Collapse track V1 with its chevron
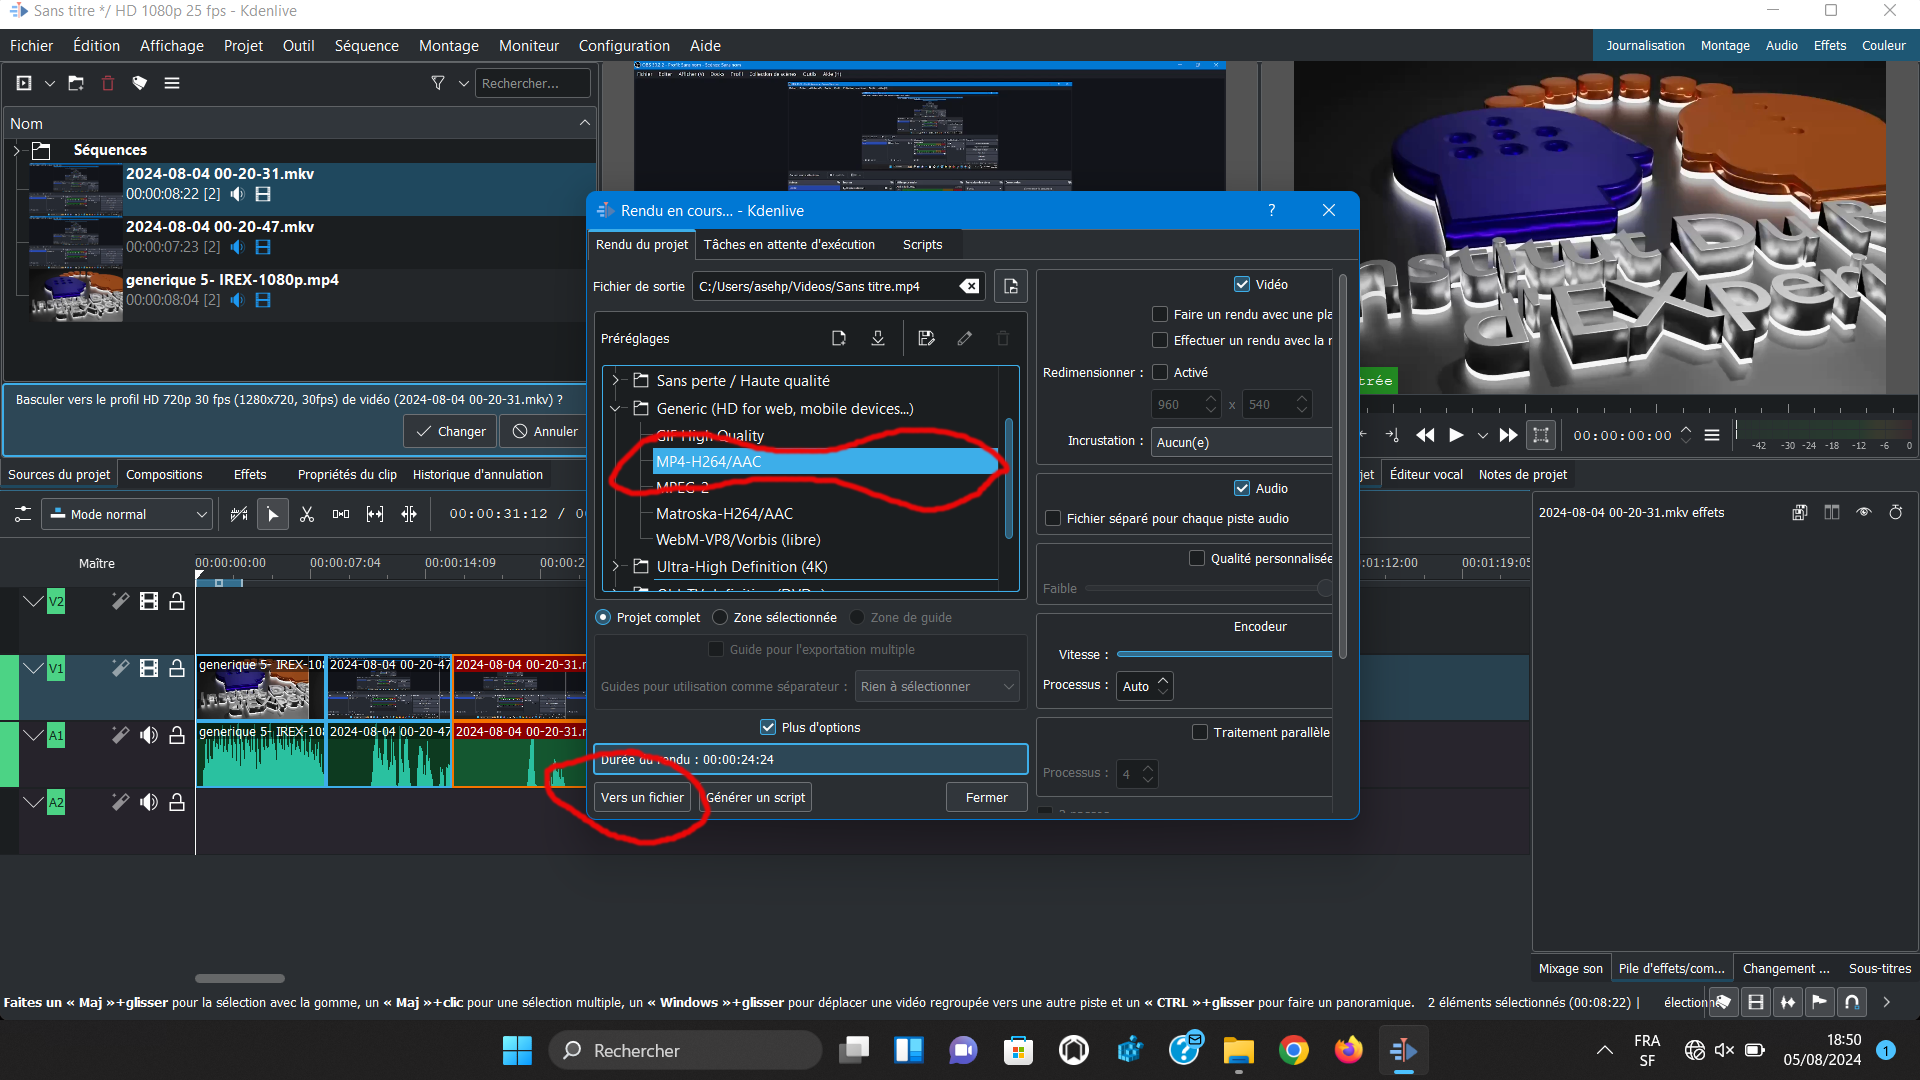The image size is (1920, 1080). 33,668
